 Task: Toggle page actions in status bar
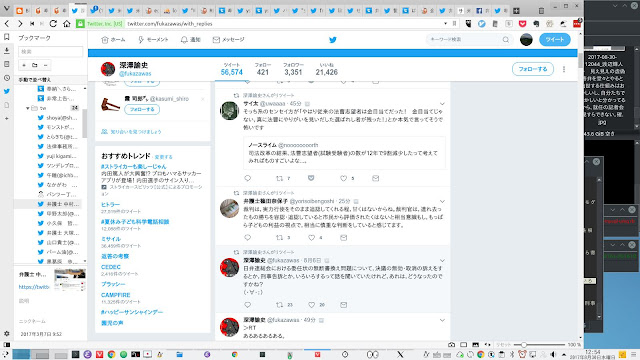pyautogui.click(x=488, y=344)
